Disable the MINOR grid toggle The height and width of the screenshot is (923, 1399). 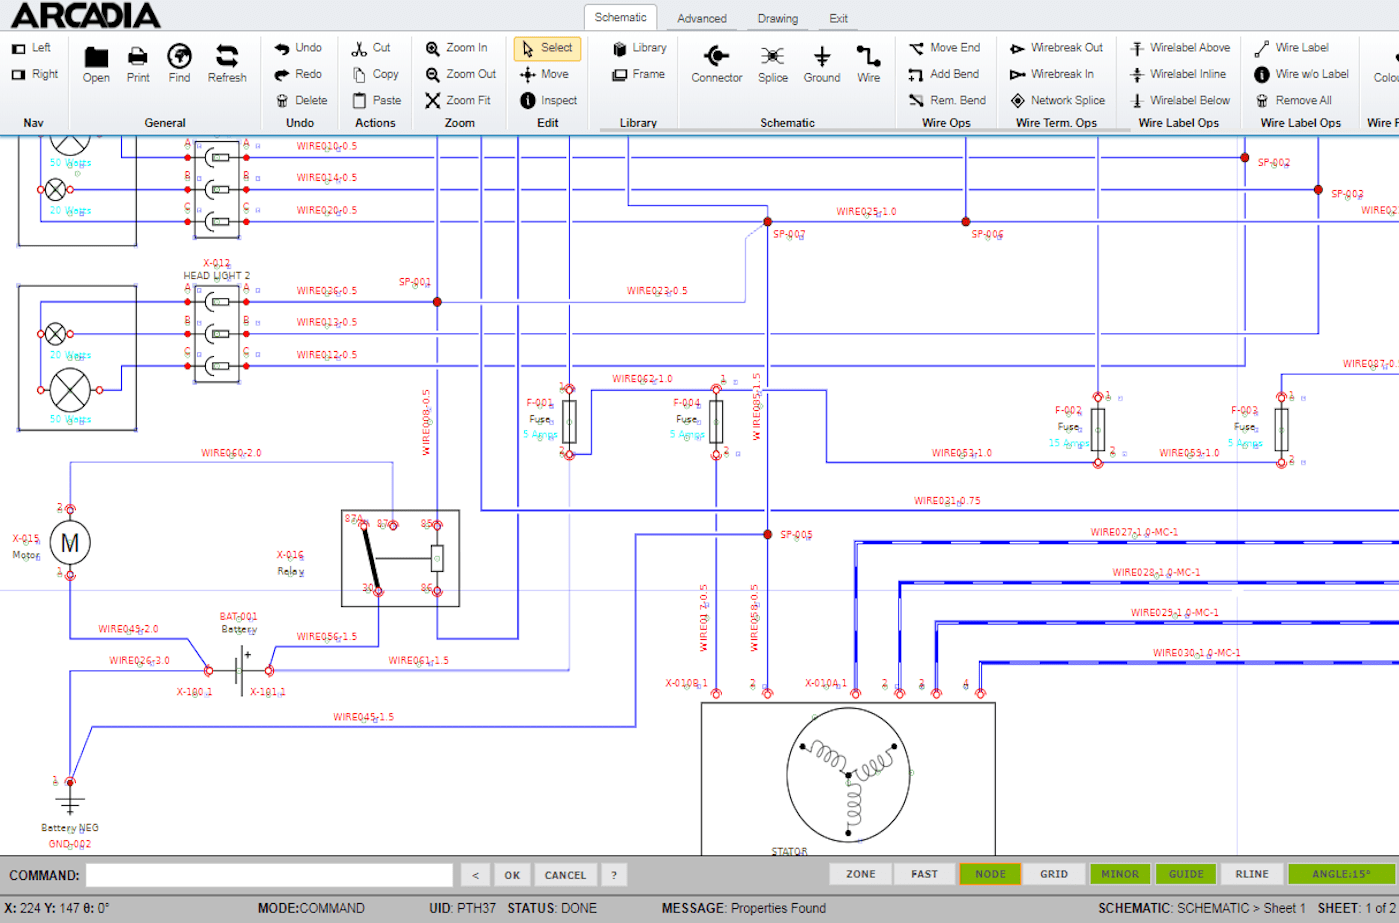click(x=1120, y=874)
